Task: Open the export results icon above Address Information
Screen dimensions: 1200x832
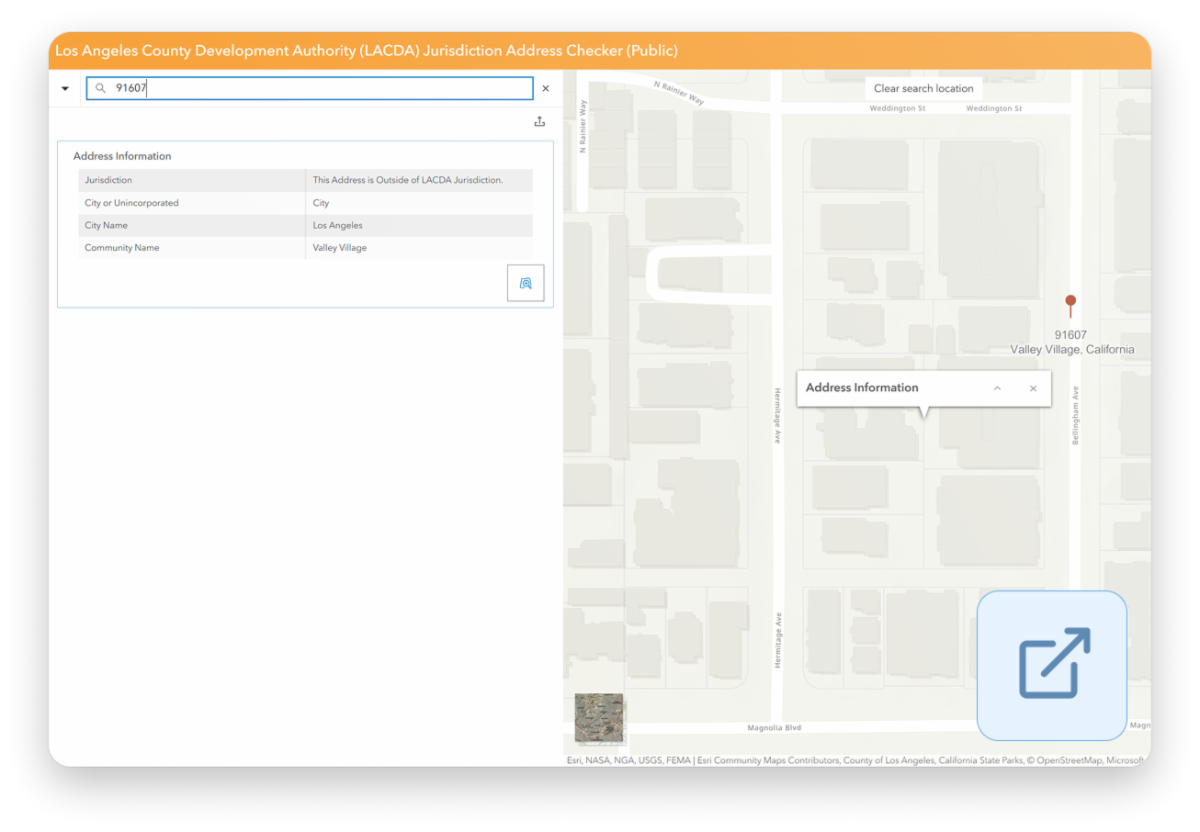Action: point(539,120)
